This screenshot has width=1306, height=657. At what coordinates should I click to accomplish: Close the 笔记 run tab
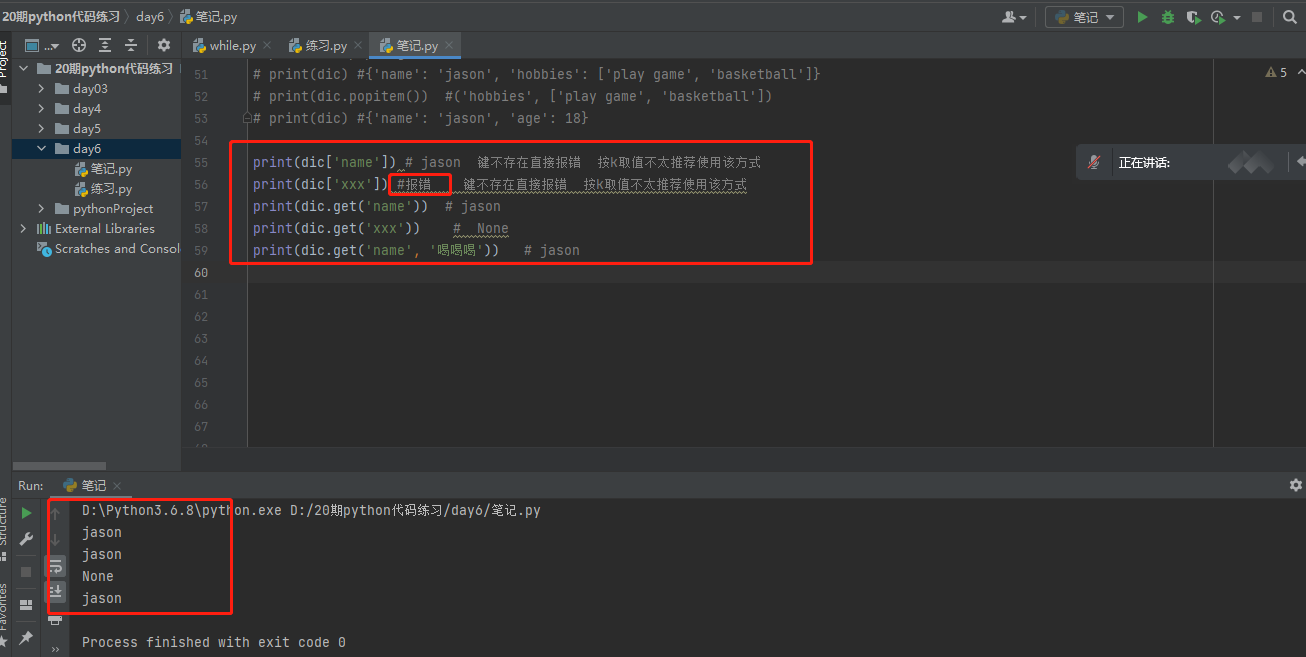click(117, 486)
